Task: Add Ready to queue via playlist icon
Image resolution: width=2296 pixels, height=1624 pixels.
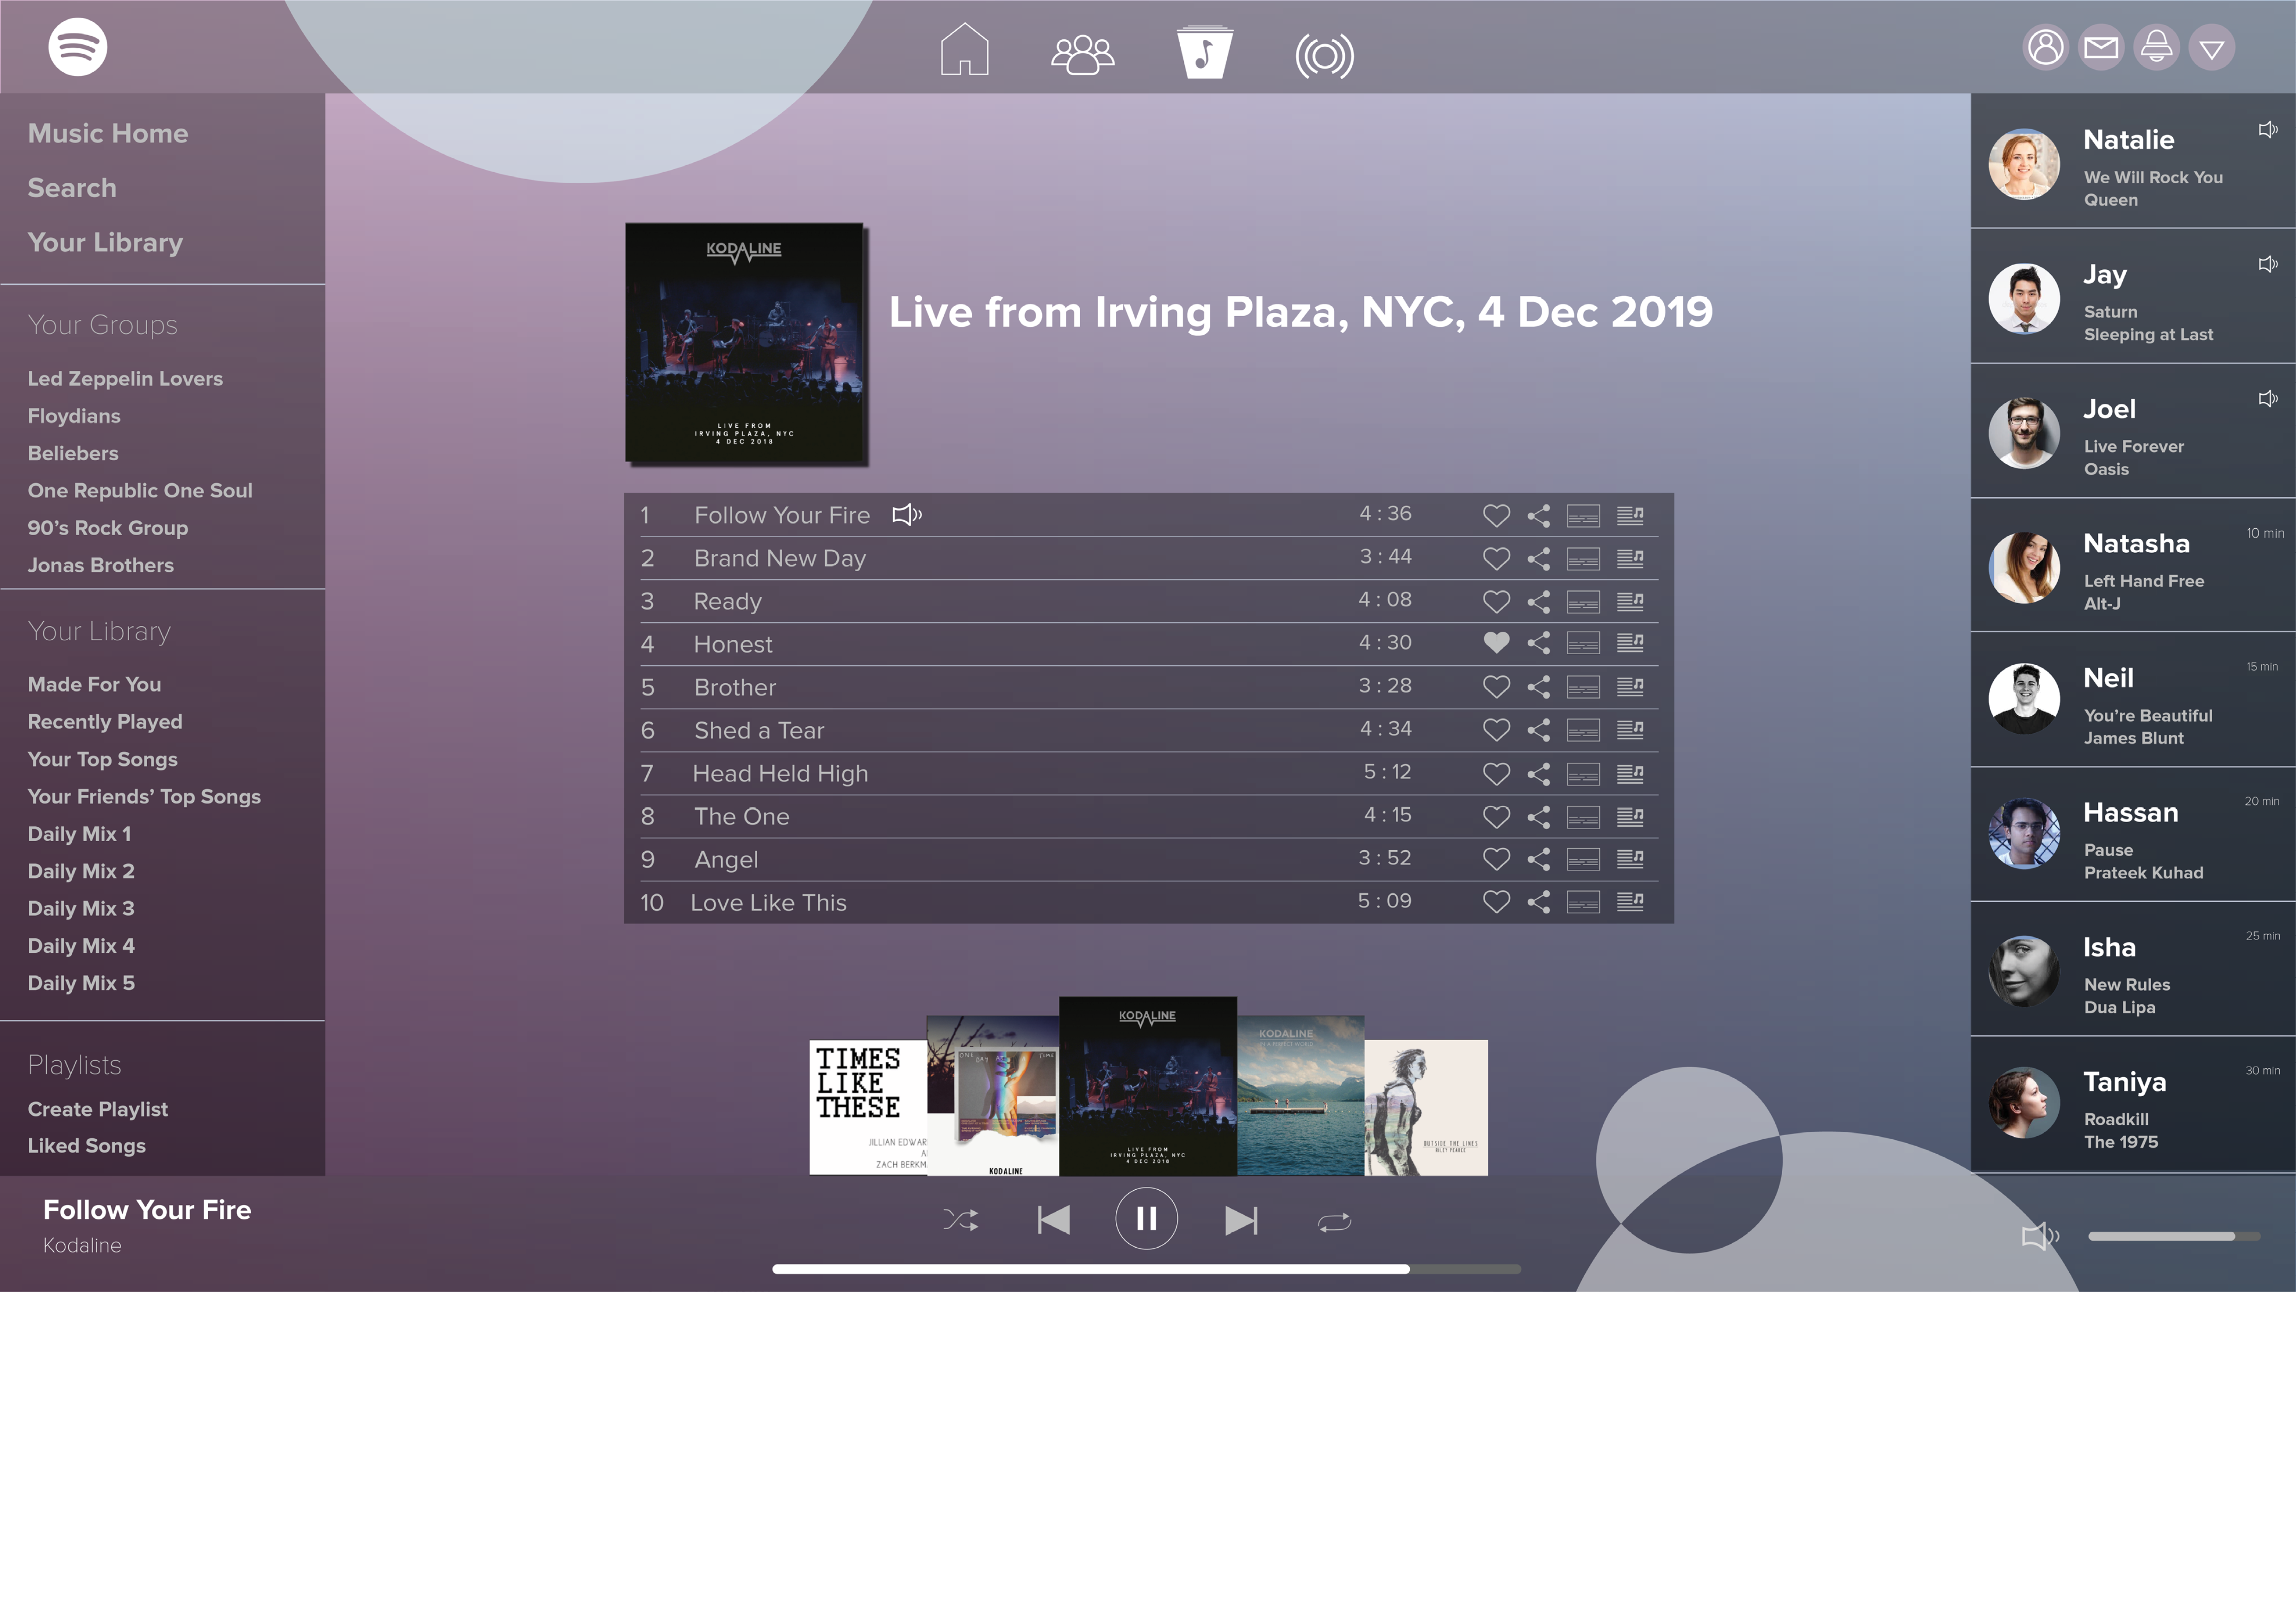Action: point(1630,602)
